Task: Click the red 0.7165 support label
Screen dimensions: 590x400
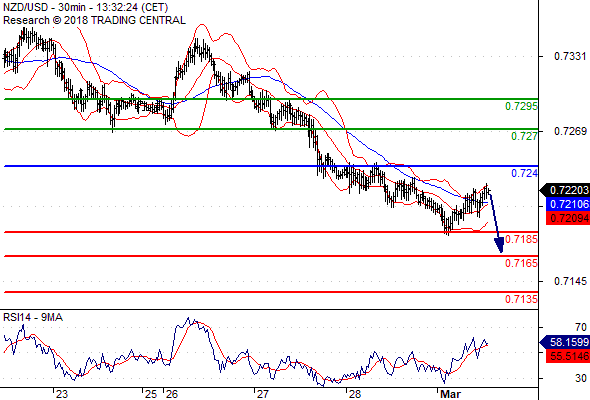Action: coord(521,263)
